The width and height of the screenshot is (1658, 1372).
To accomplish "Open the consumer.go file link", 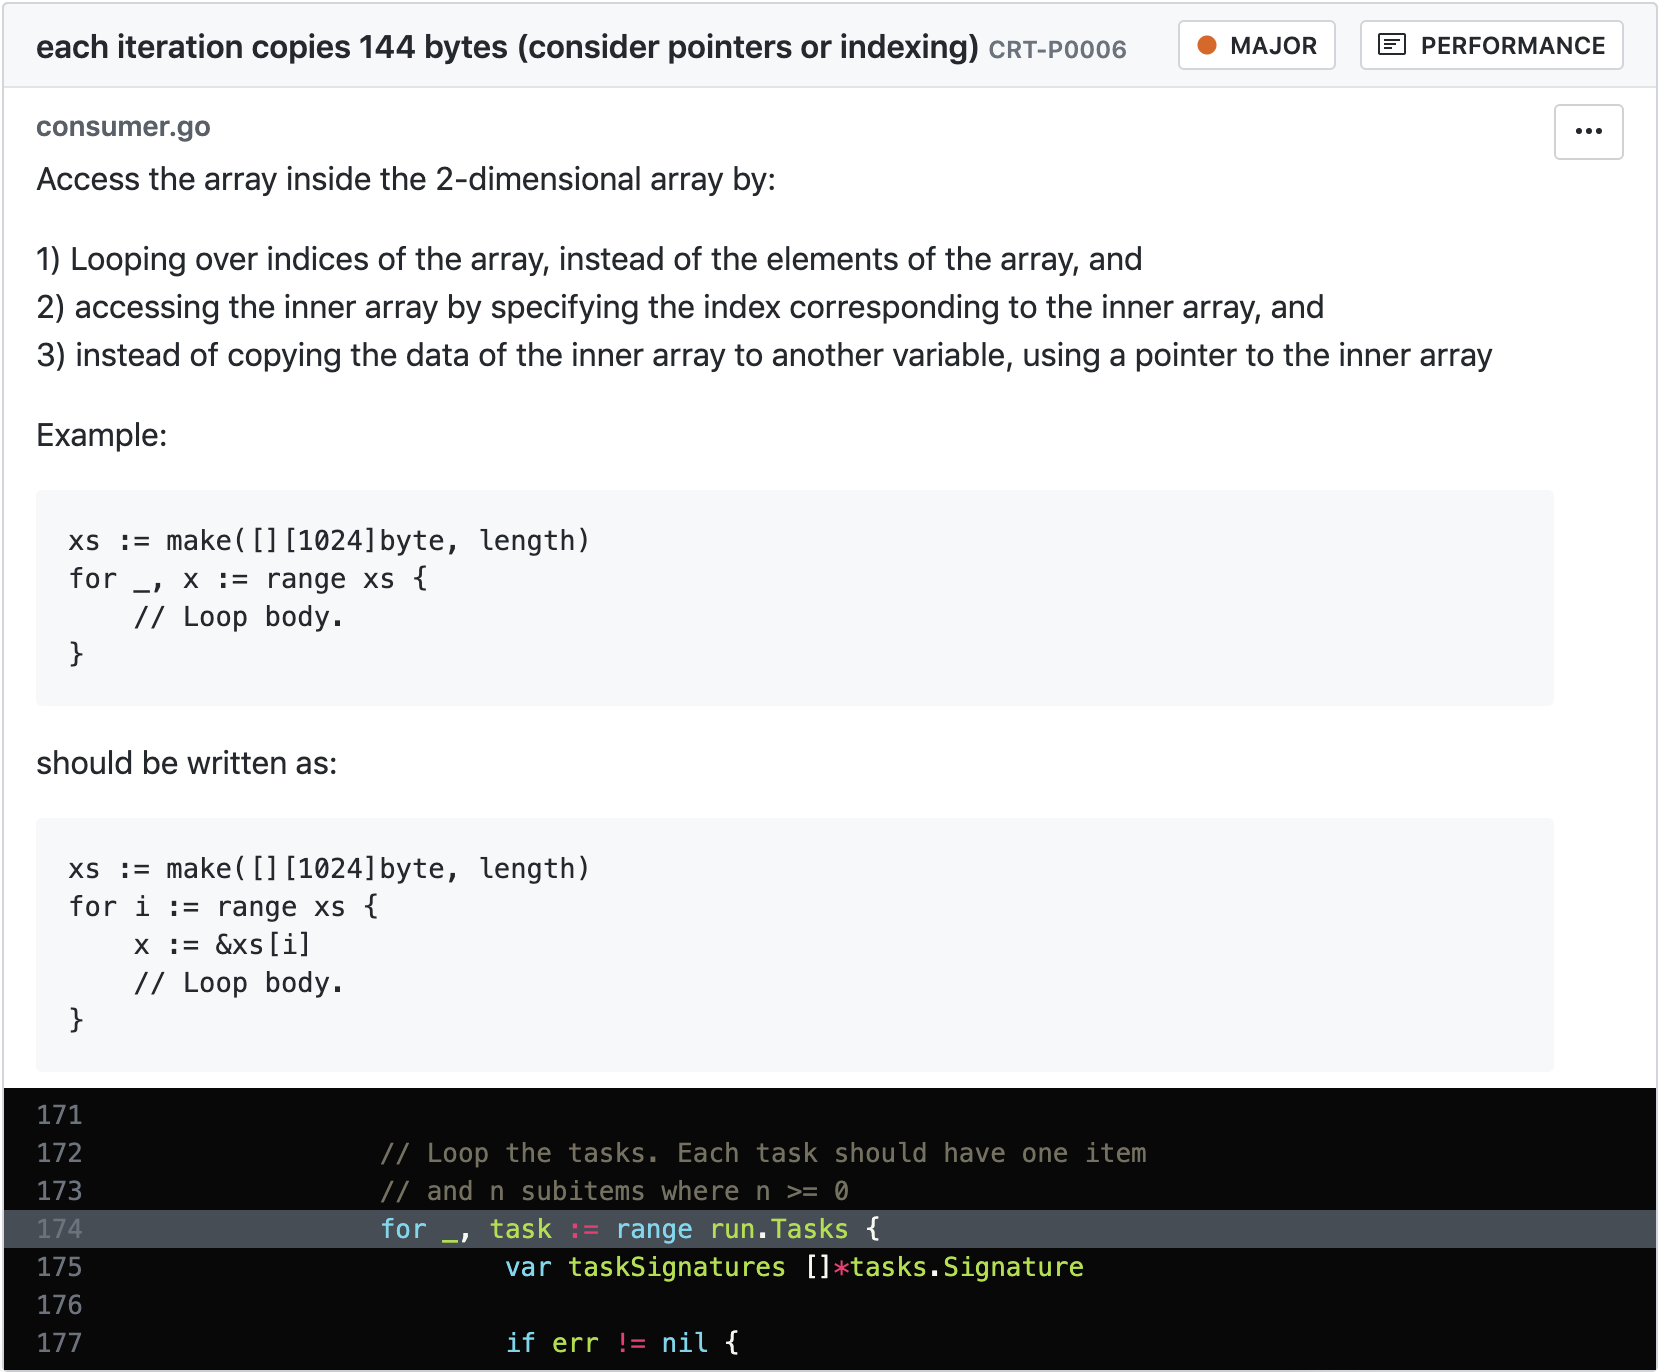I will coord(123,127).
